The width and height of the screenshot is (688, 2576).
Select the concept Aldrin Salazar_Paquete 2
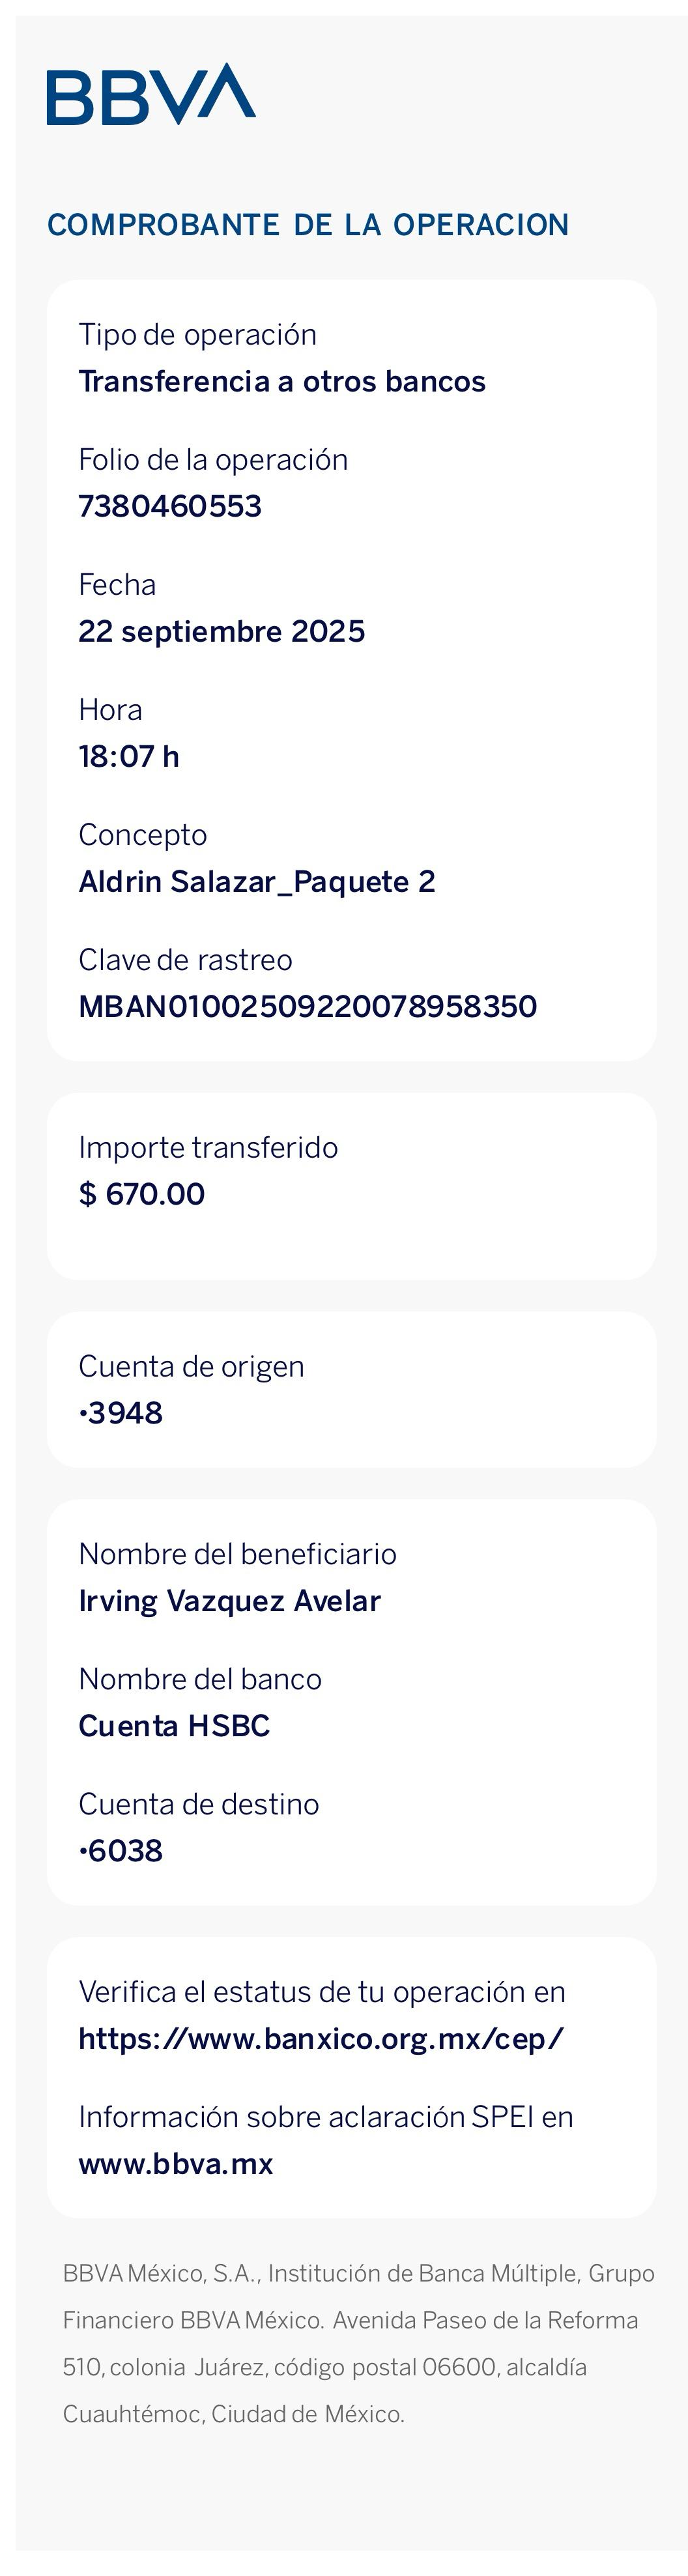coord(257,881)
